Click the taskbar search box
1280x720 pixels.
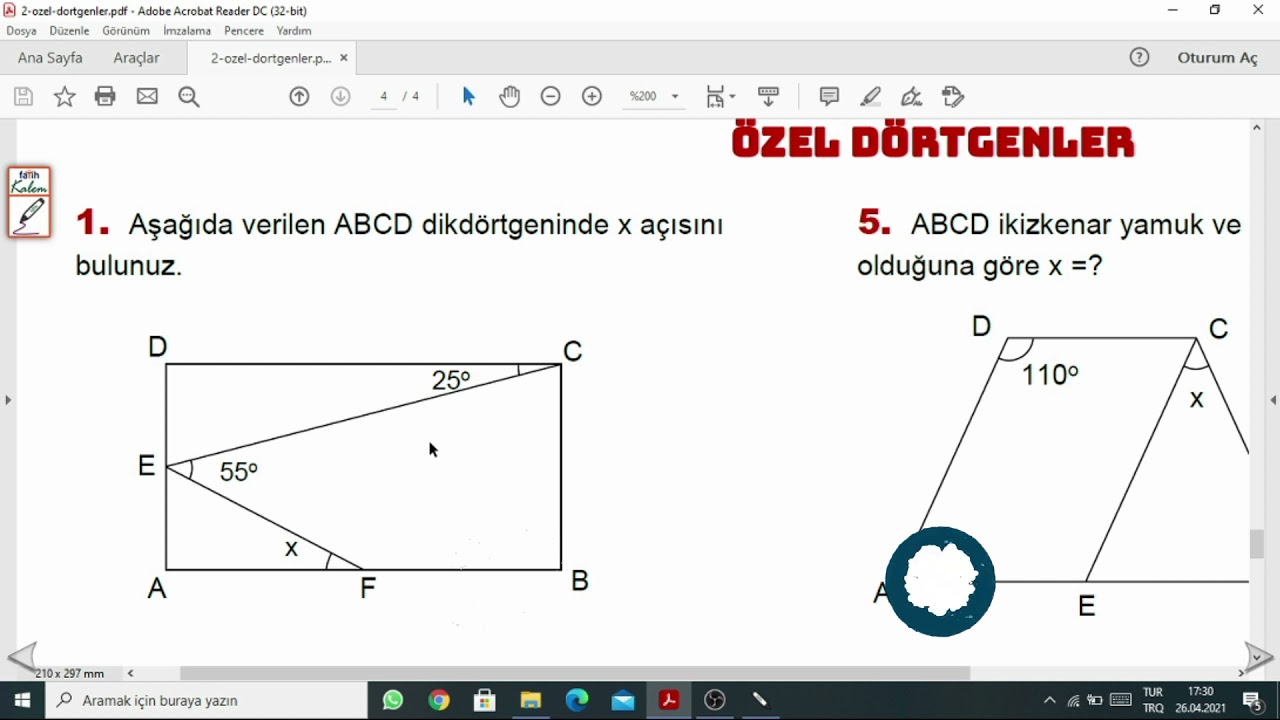pos(207,701)
